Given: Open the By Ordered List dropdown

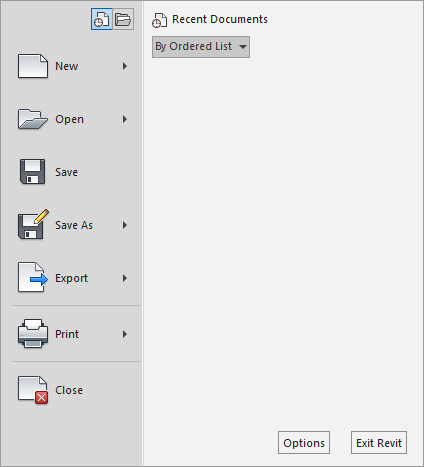Looking at the screenshot, I should pos(201,47).
